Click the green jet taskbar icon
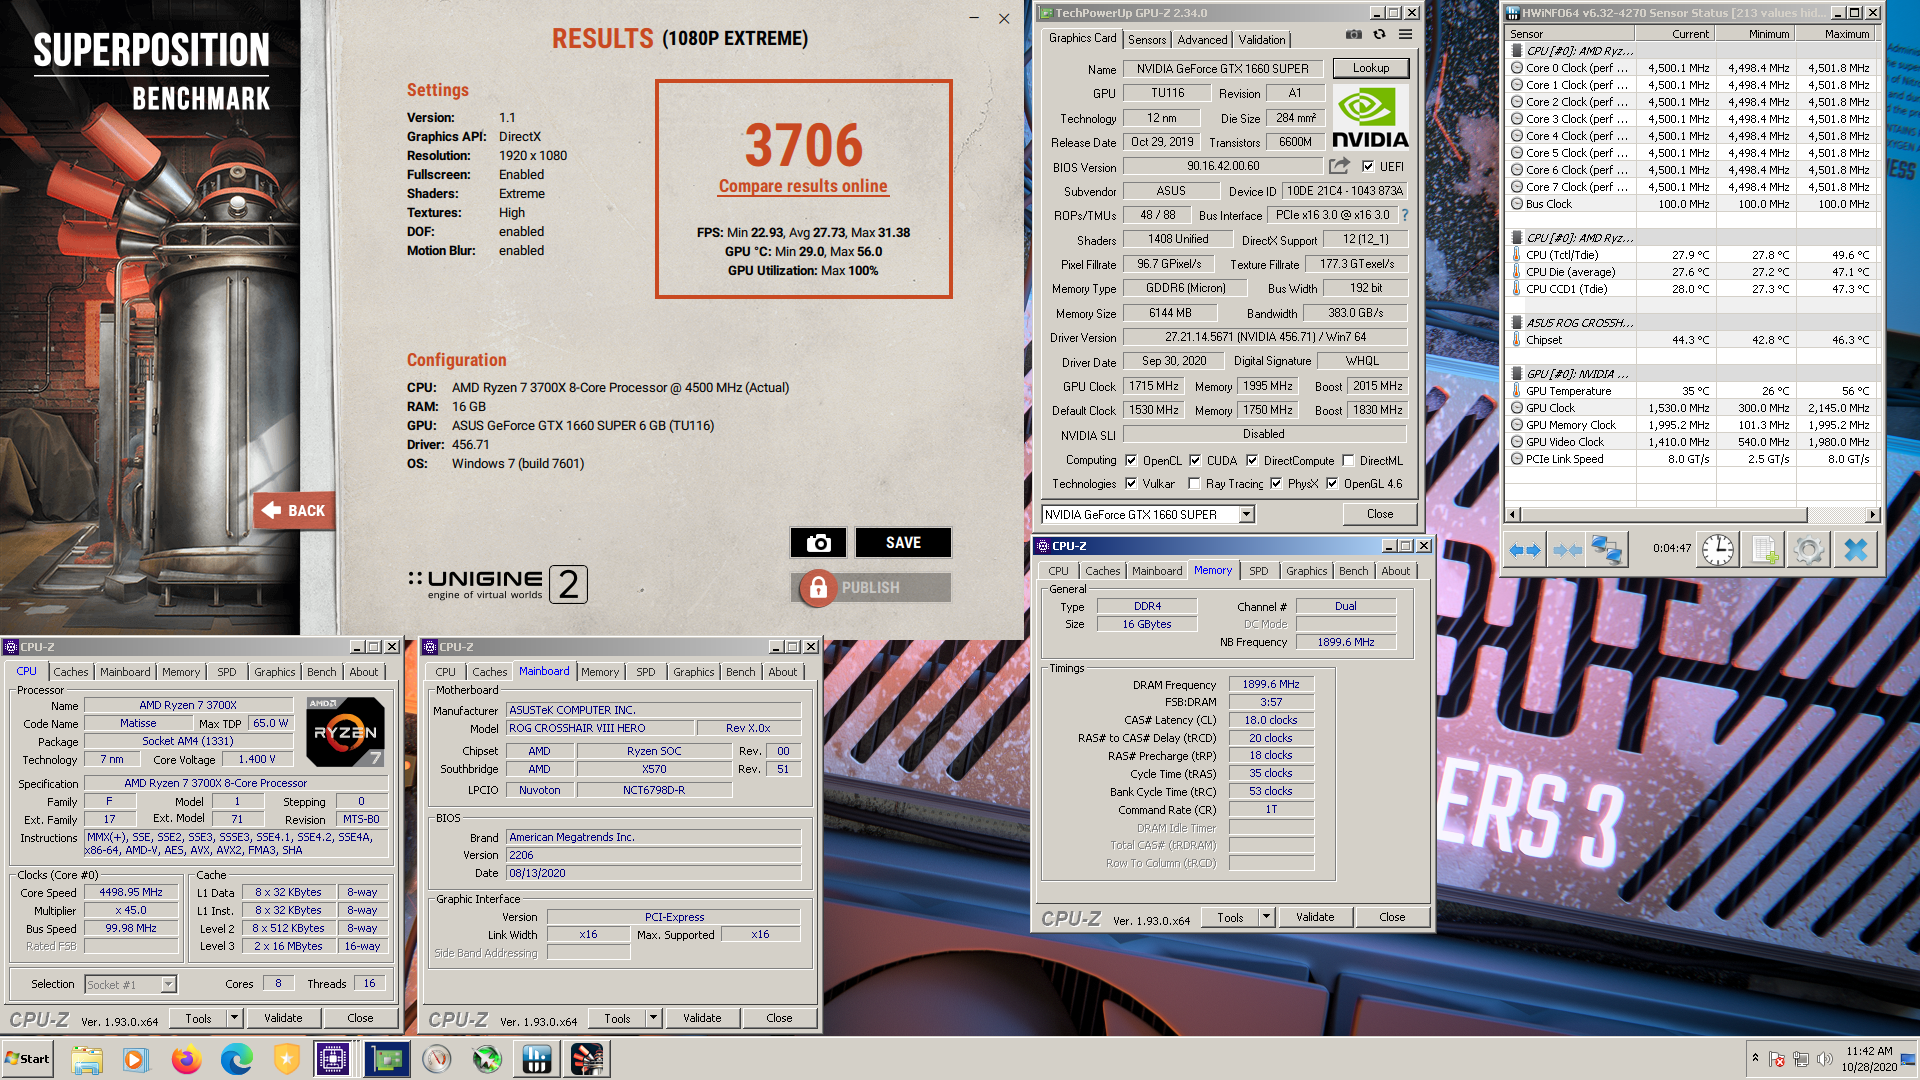This screenshot has height=1080, width=1920. click(487, 1059)
